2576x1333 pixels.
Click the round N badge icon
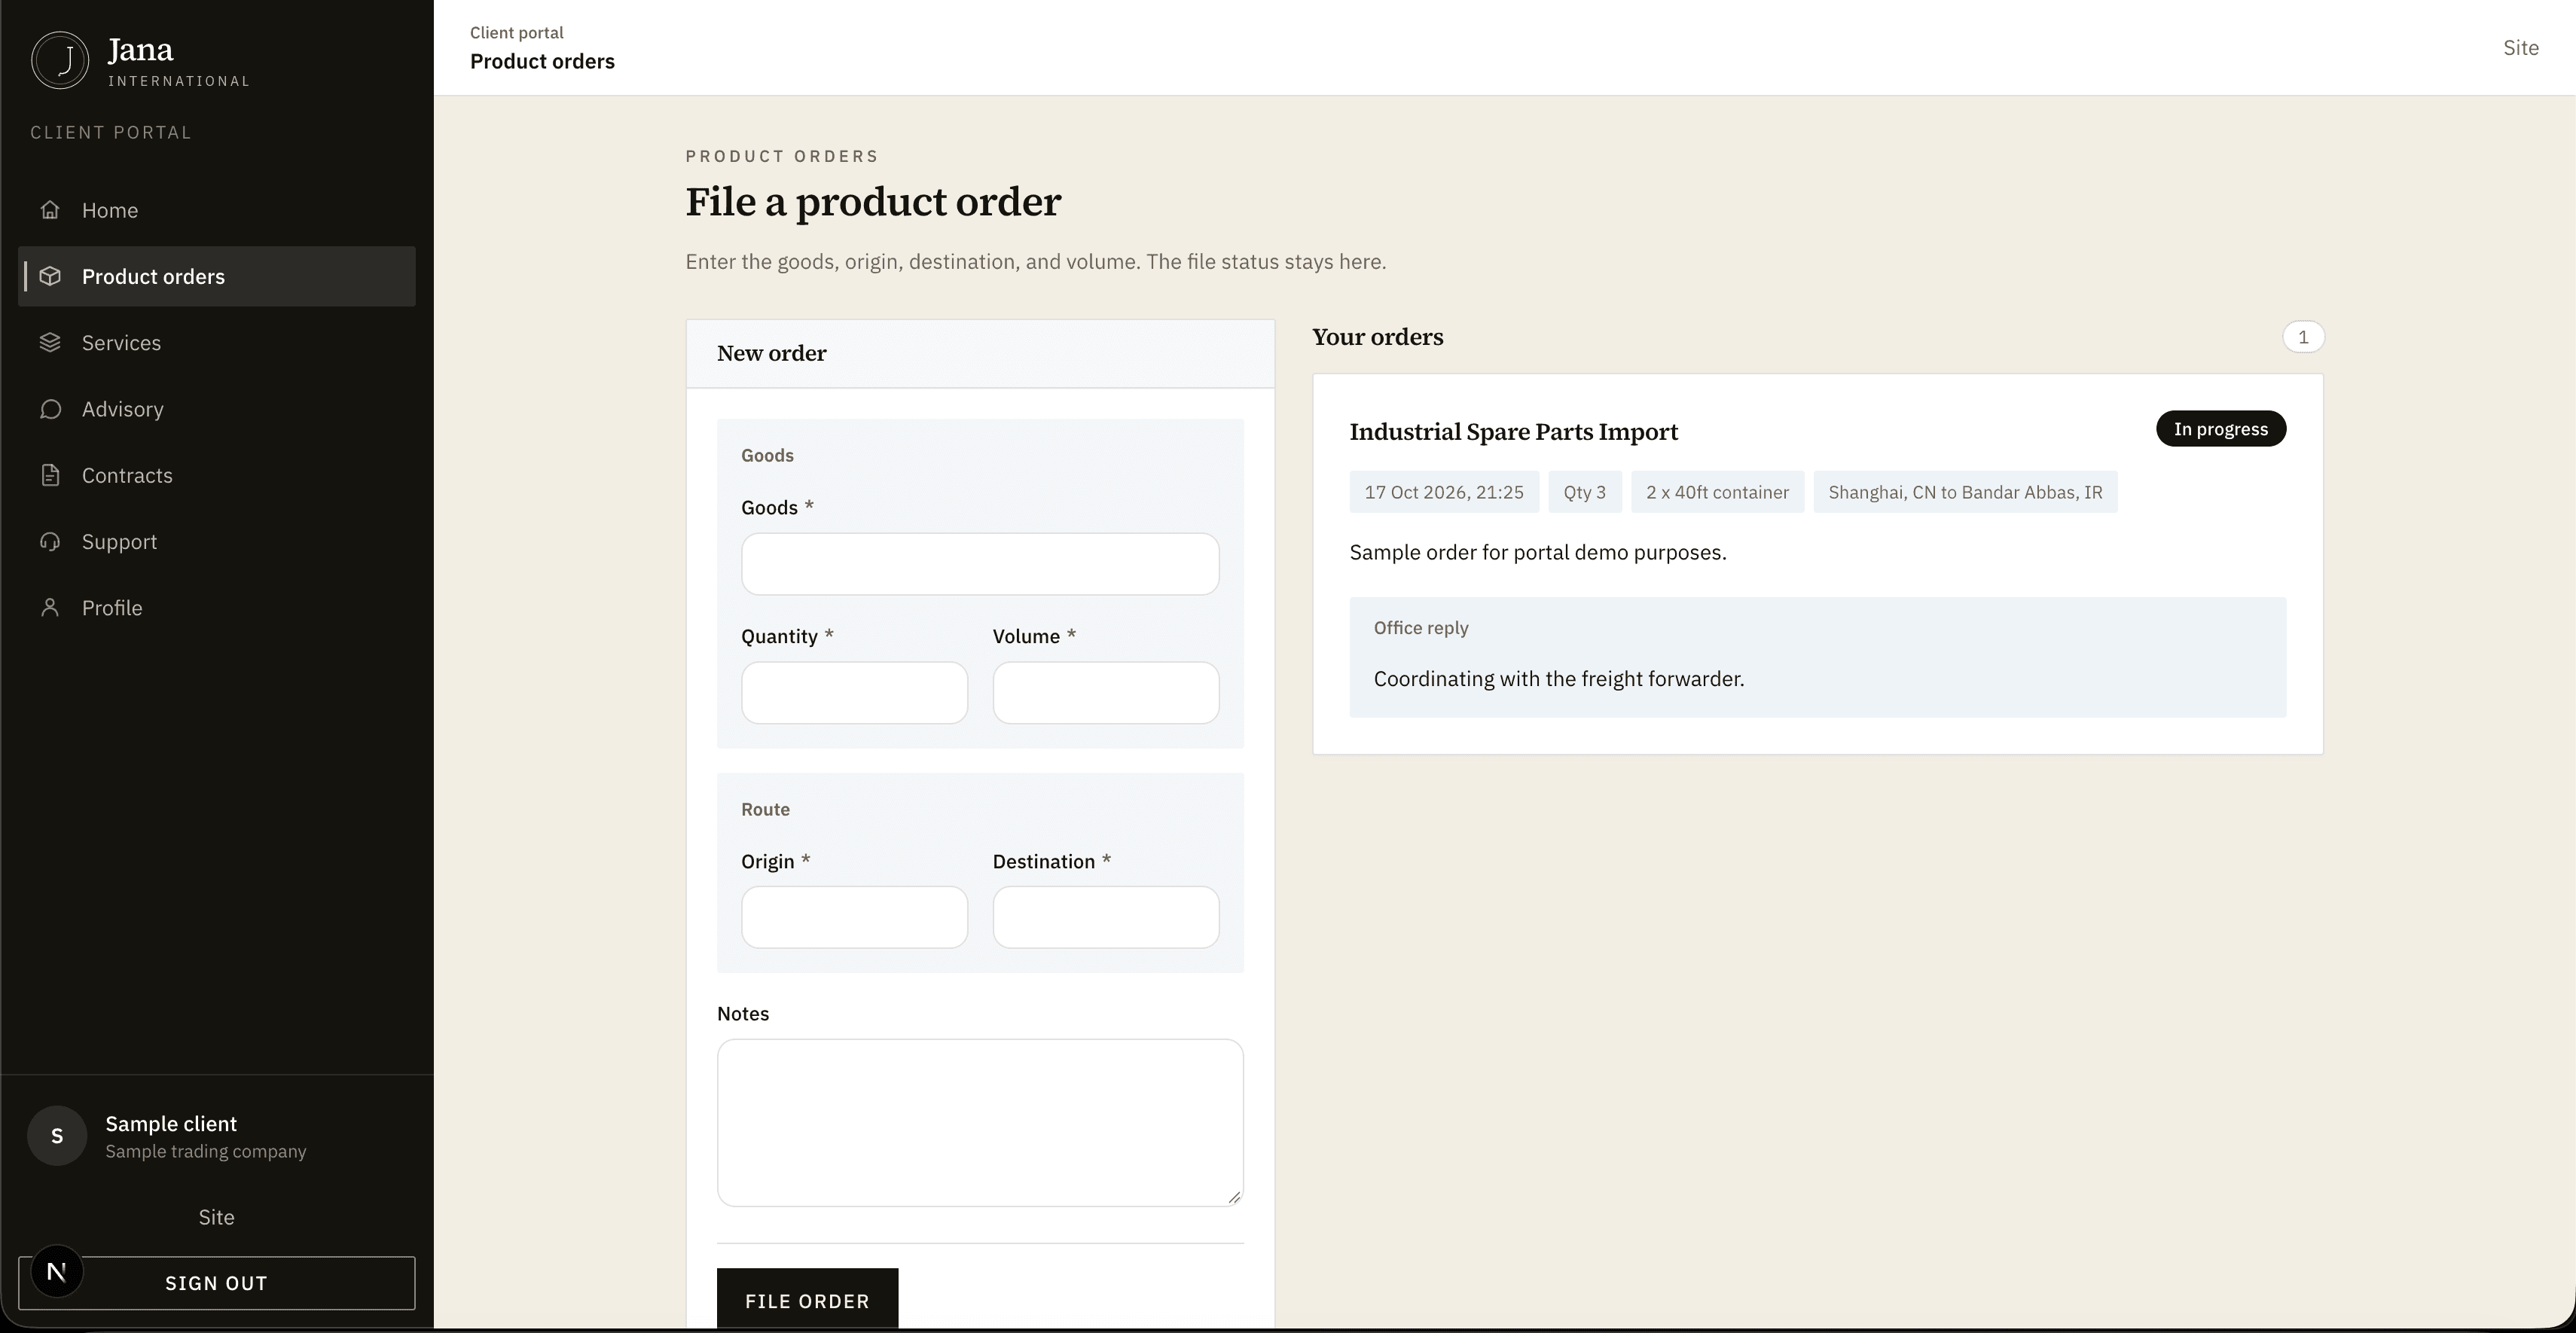[x=57, y=1272]
